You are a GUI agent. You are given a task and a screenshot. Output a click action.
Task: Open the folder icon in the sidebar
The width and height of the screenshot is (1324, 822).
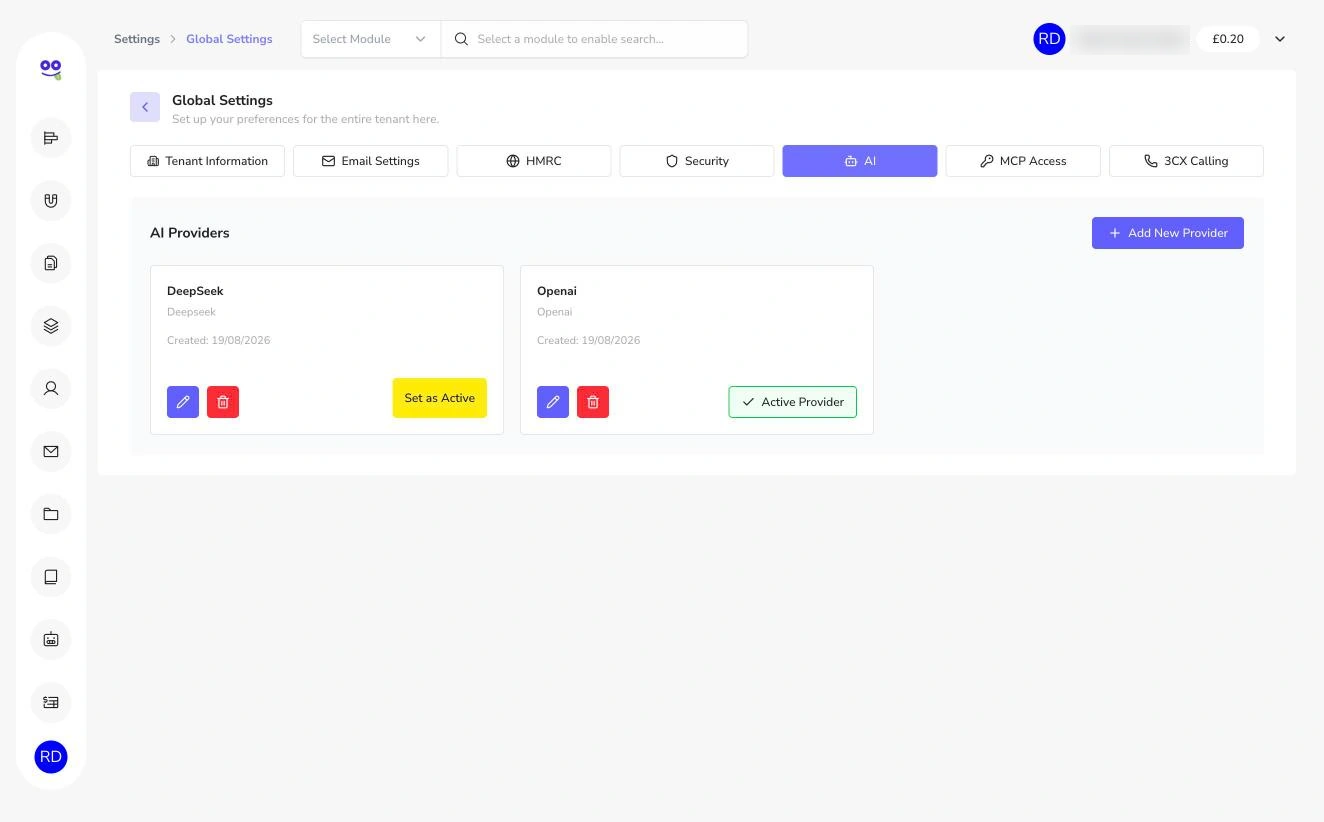pos(51,514)
